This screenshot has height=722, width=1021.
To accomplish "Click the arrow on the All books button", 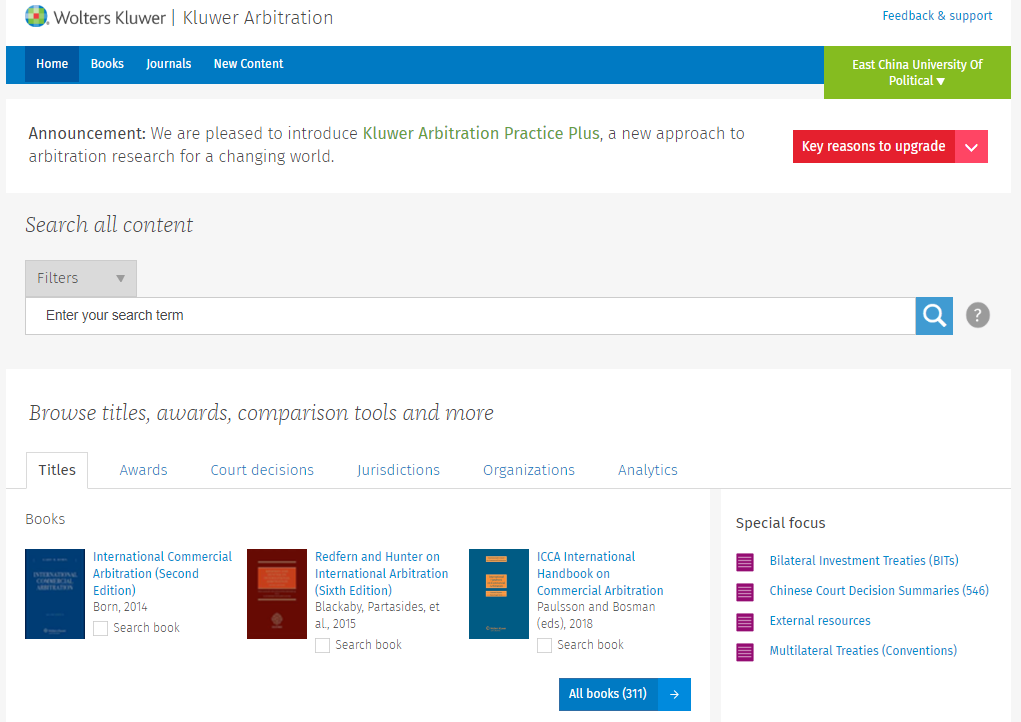I will coord(675,695).
